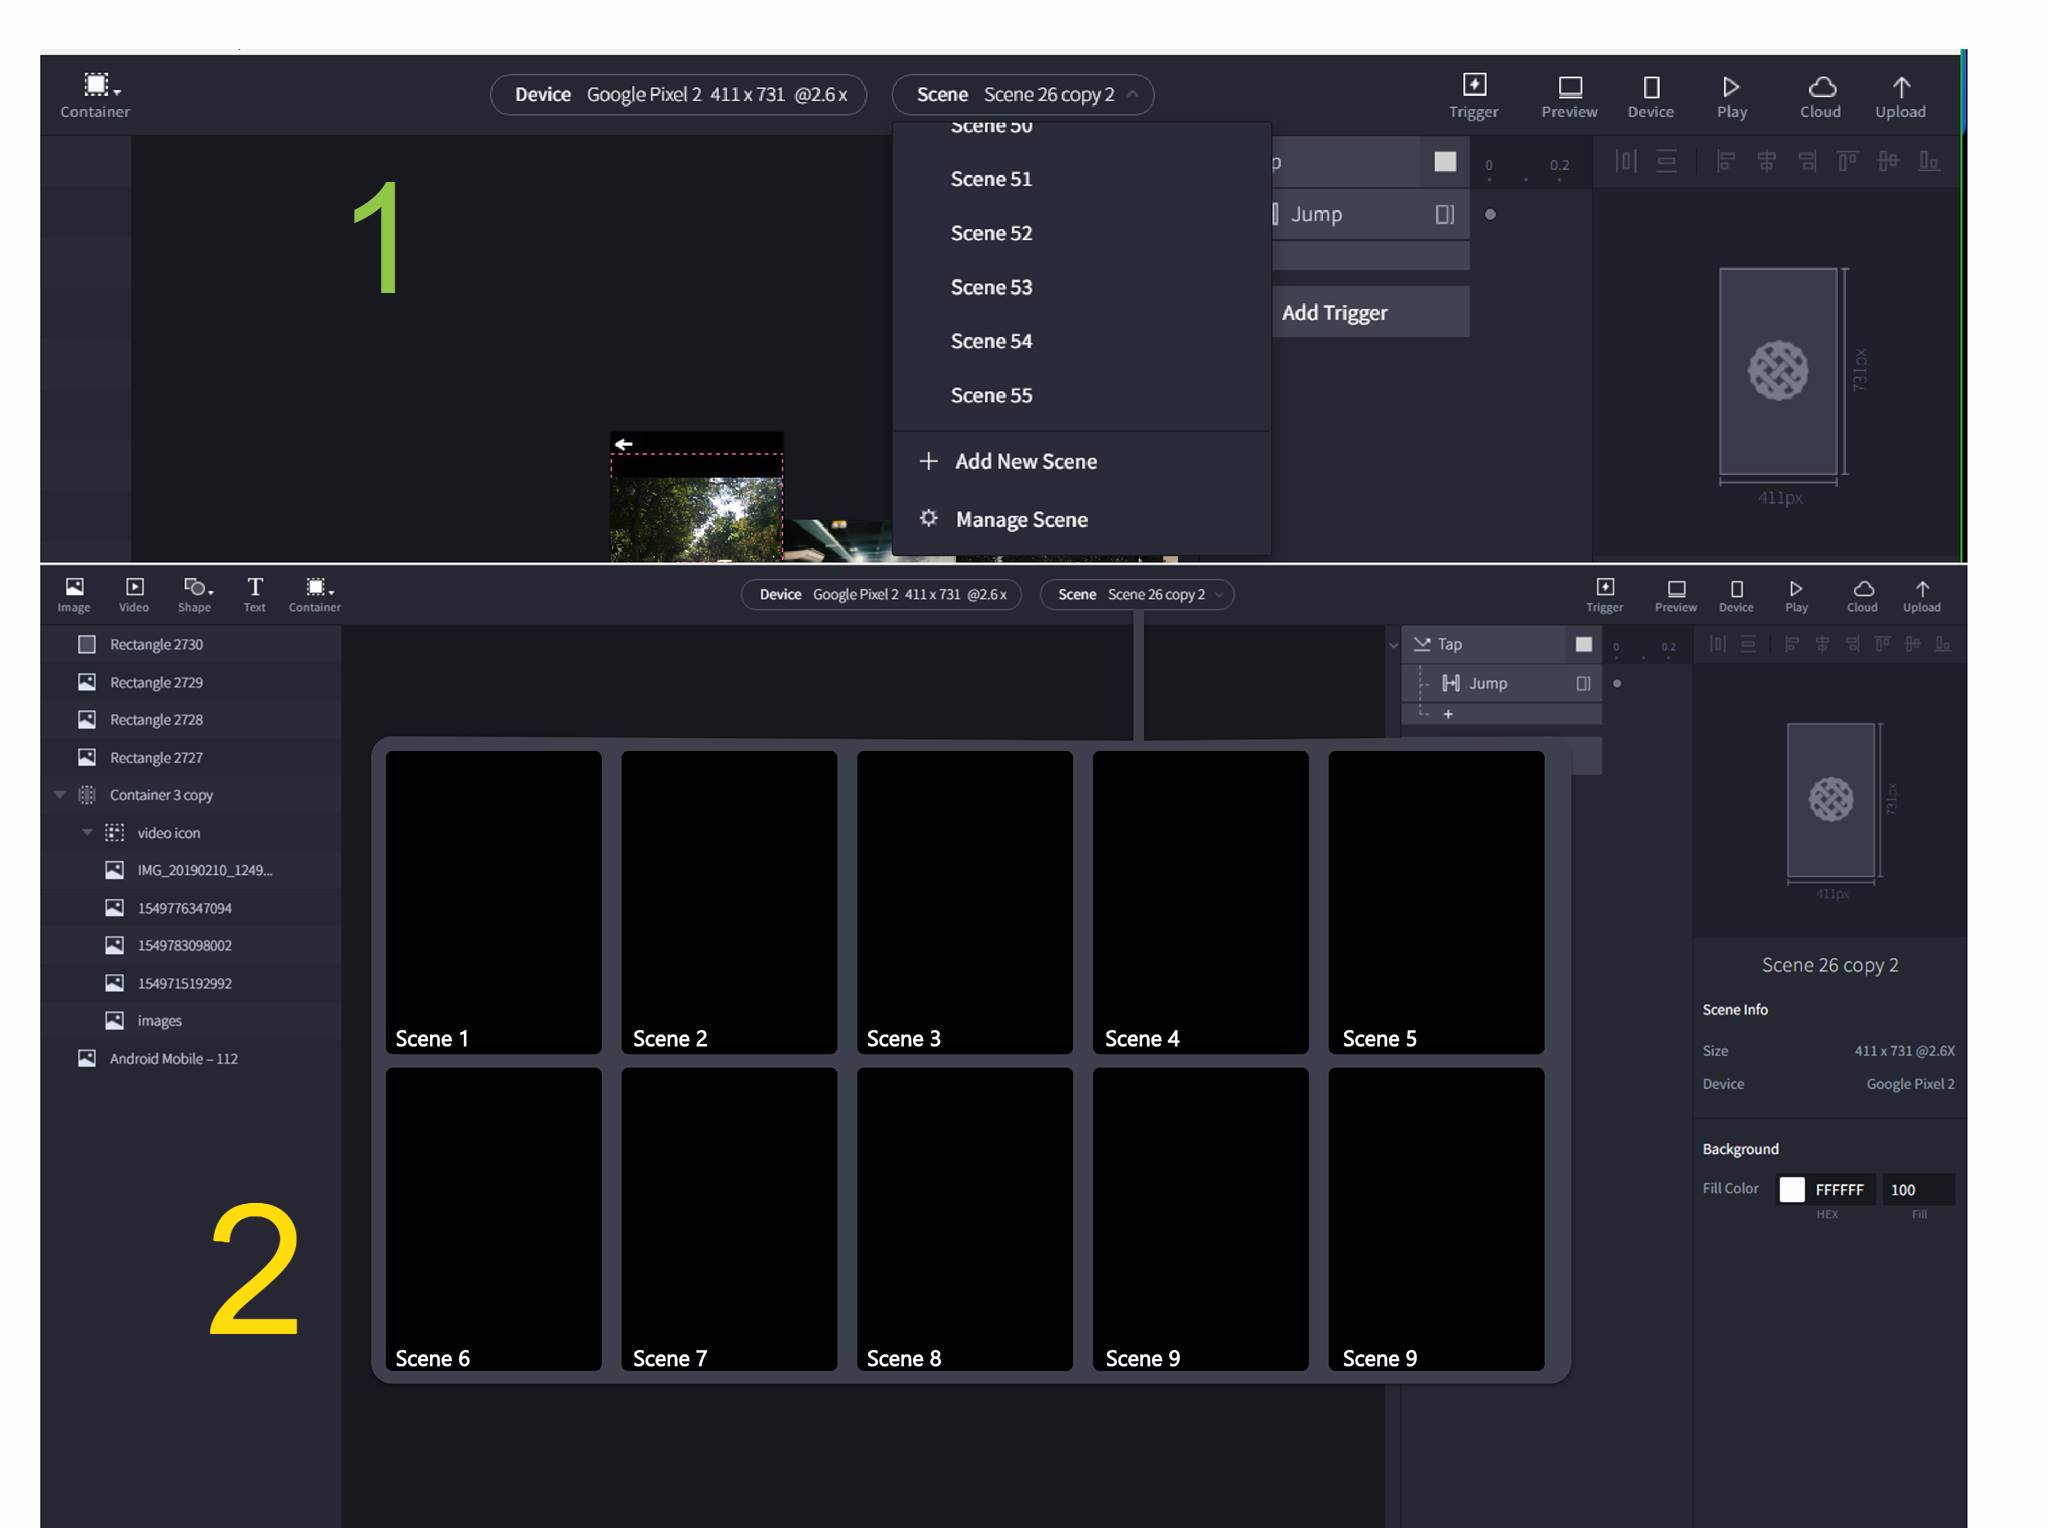This screenshot has height=1528, width=2048.
Task: Collapse Container 3 copy layer group
Action: pos(59,795)
